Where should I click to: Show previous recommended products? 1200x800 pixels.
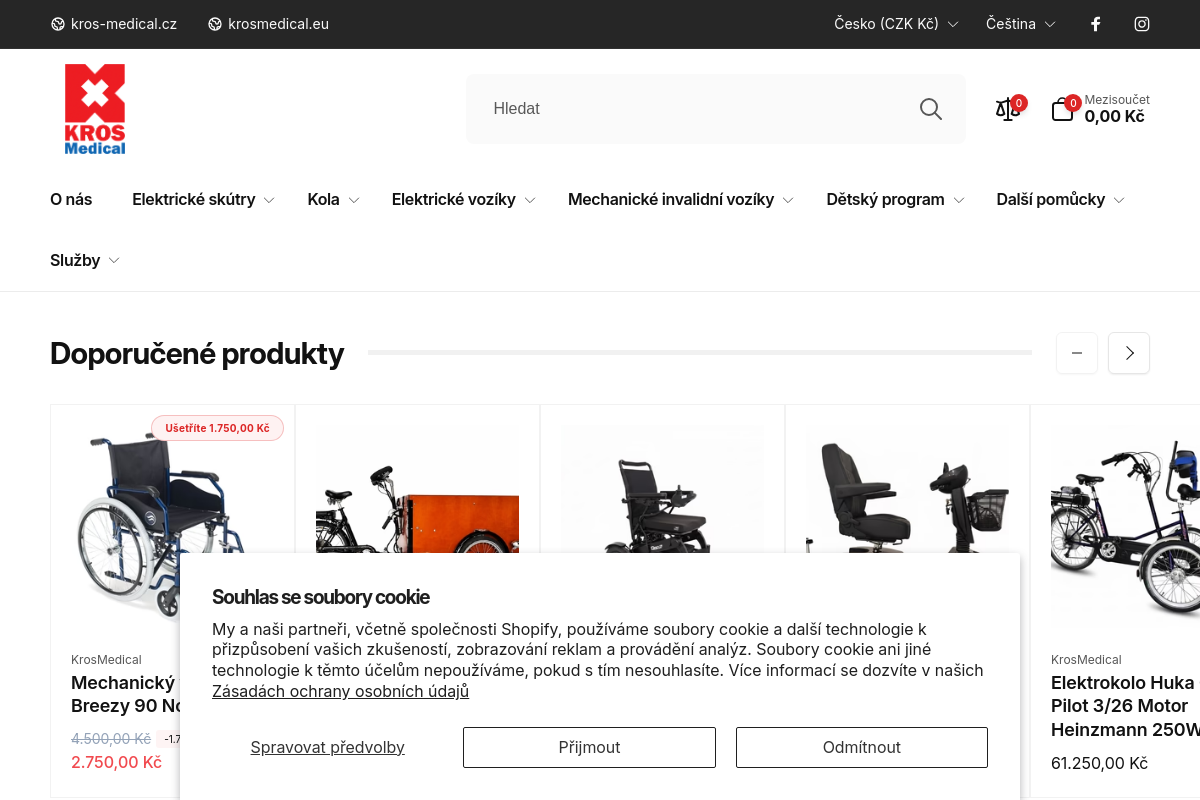click(x=1077, y=353)
